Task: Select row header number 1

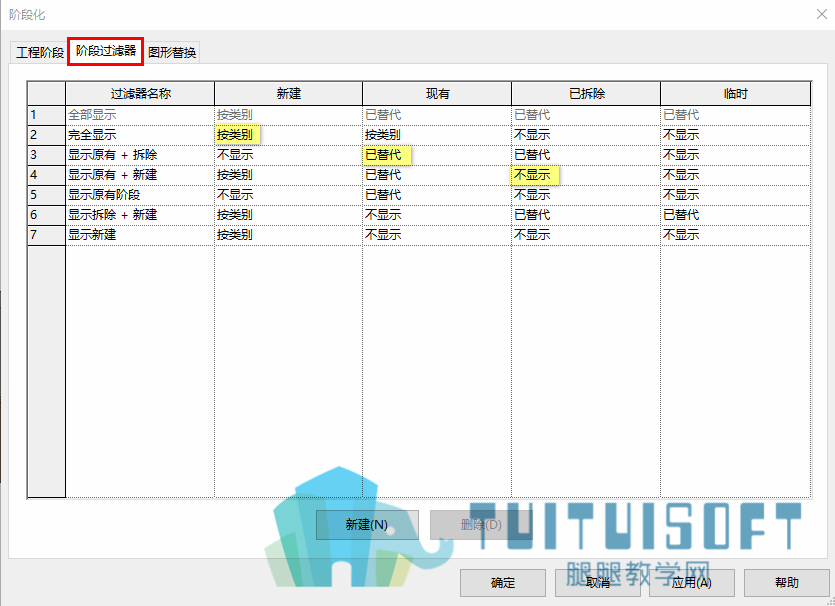Action: click(x=46, y=115)
